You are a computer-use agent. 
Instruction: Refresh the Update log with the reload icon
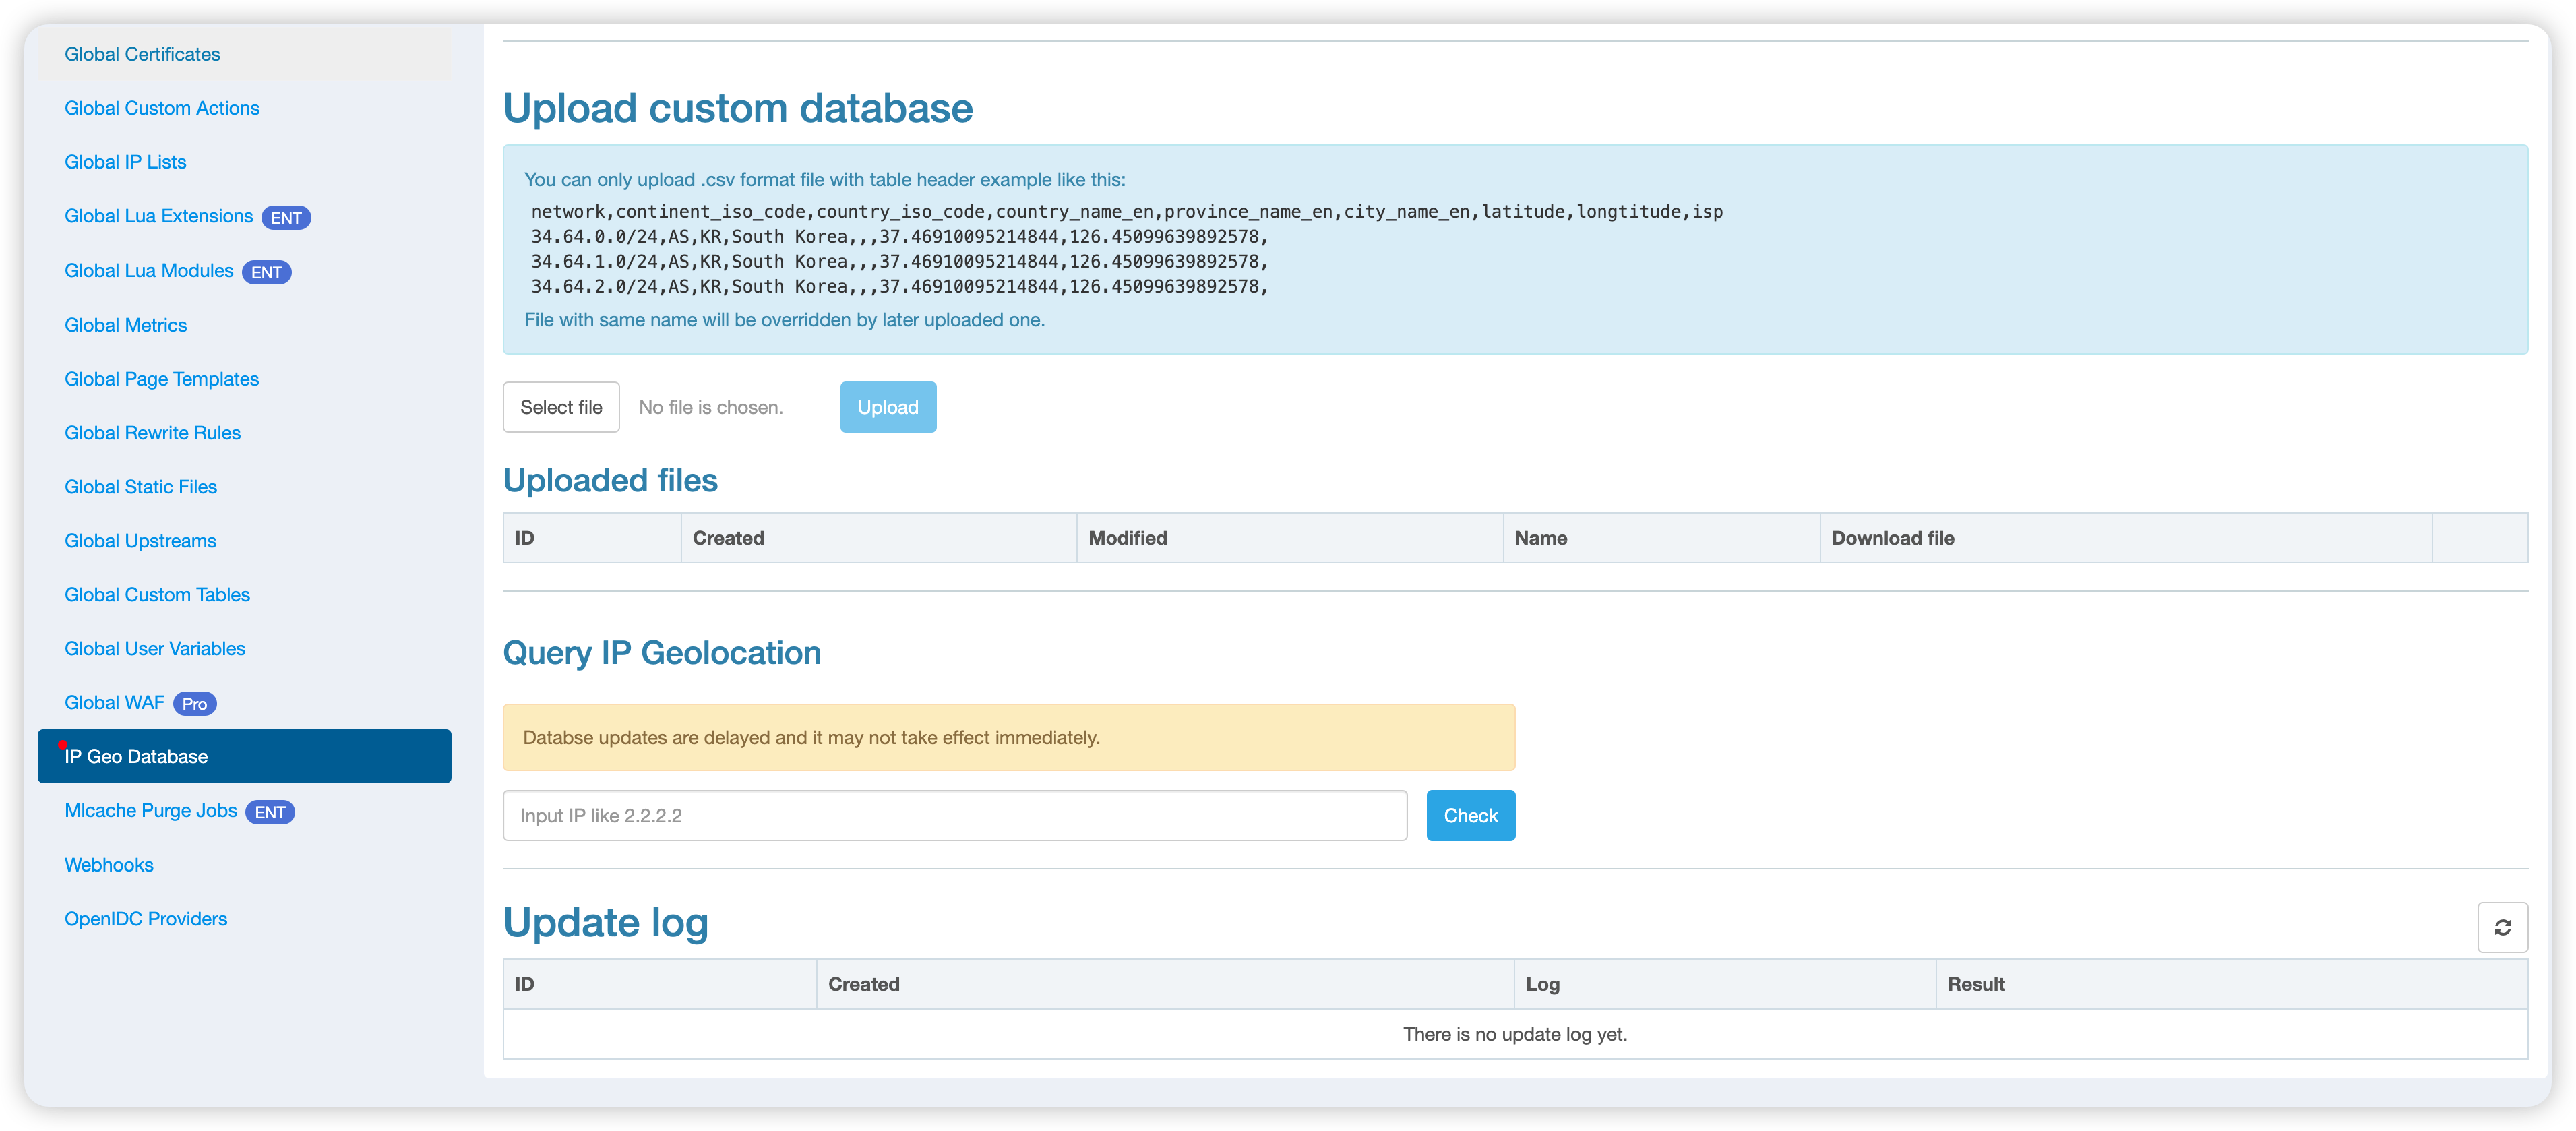pos(2502,927)
